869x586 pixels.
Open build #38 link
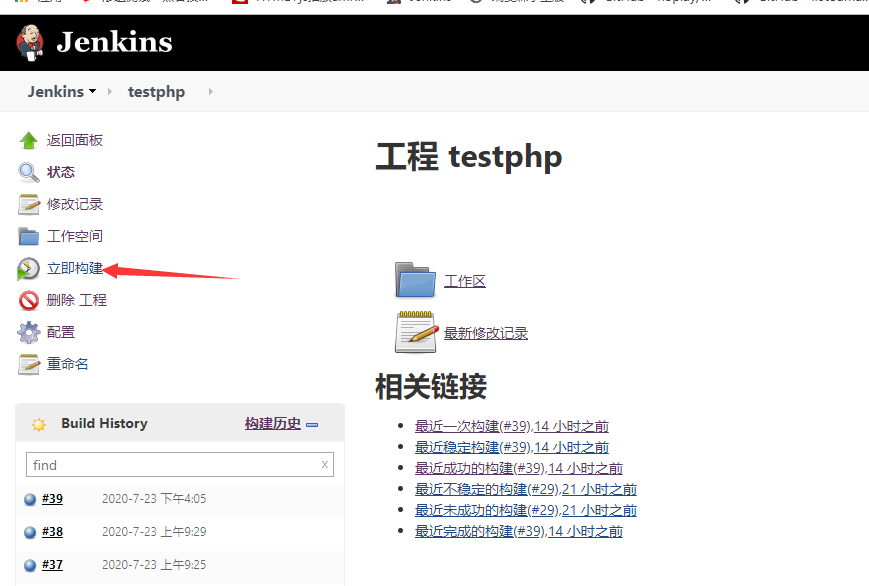pyautogui.click(x=53, y=532)
